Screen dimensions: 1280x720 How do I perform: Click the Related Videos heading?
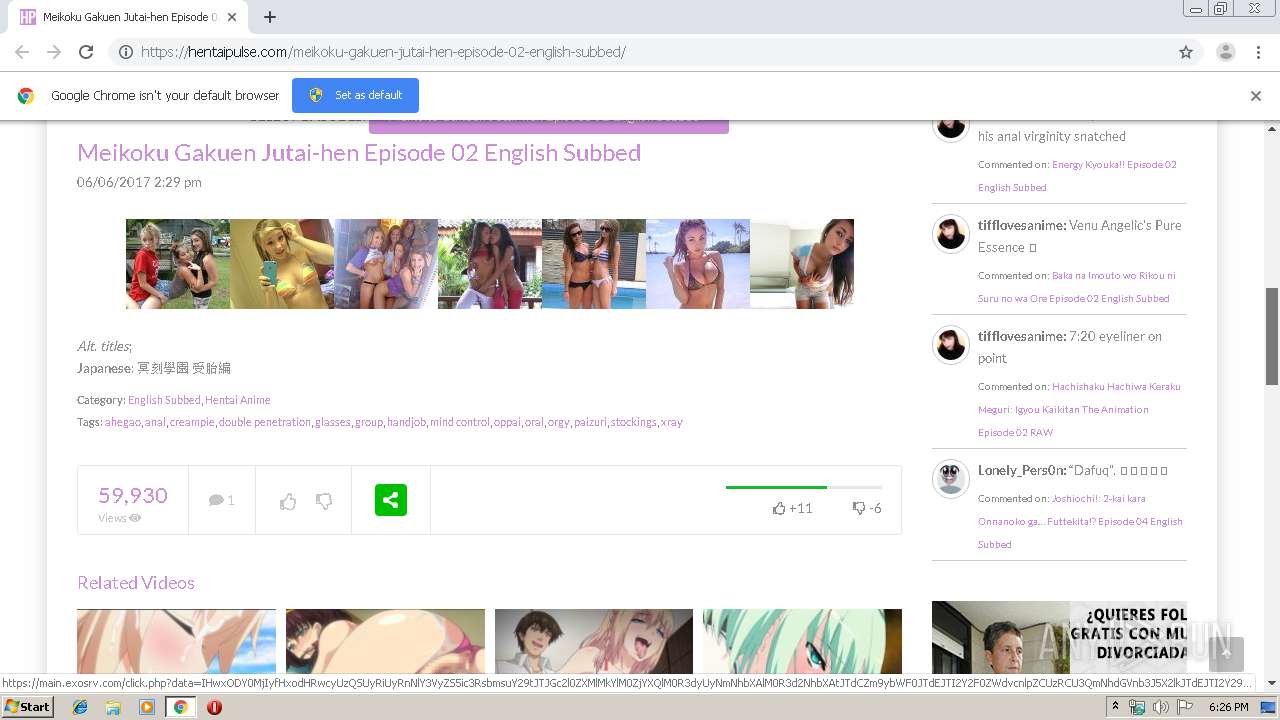click(x=136, y=583)
